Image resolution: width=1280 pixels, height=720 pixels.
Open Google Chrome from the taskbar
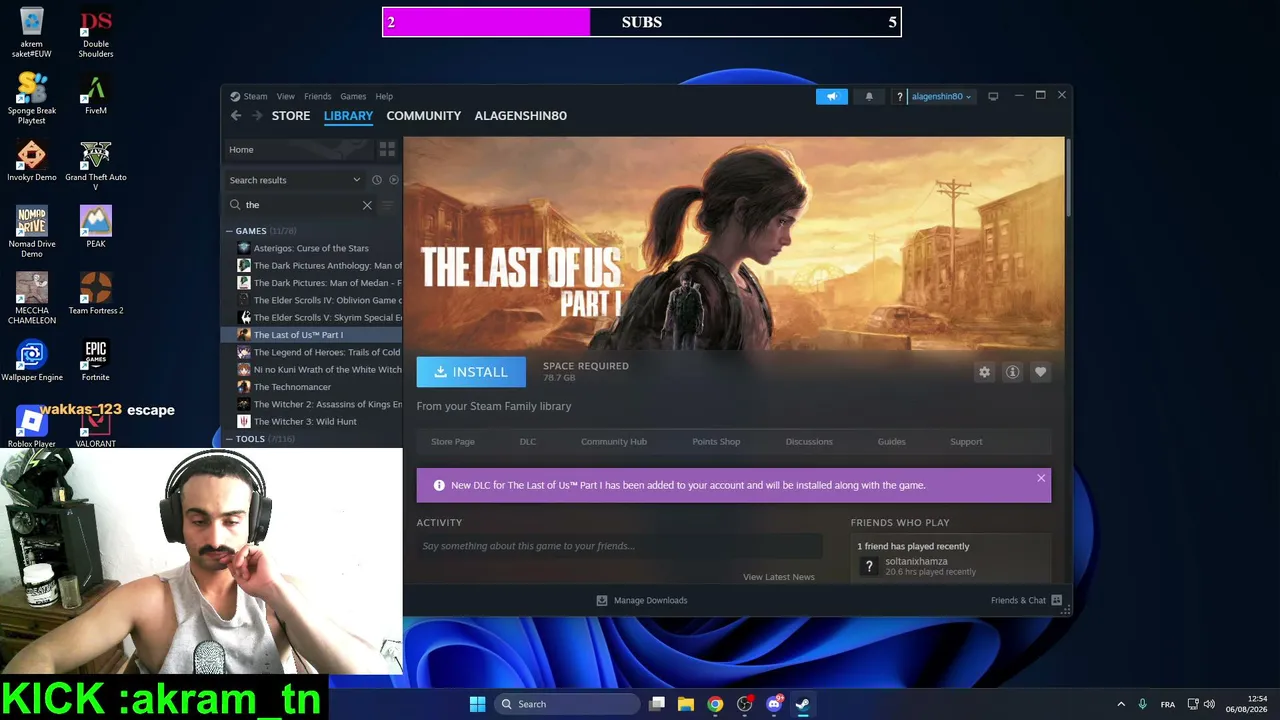tap(715, 704)
